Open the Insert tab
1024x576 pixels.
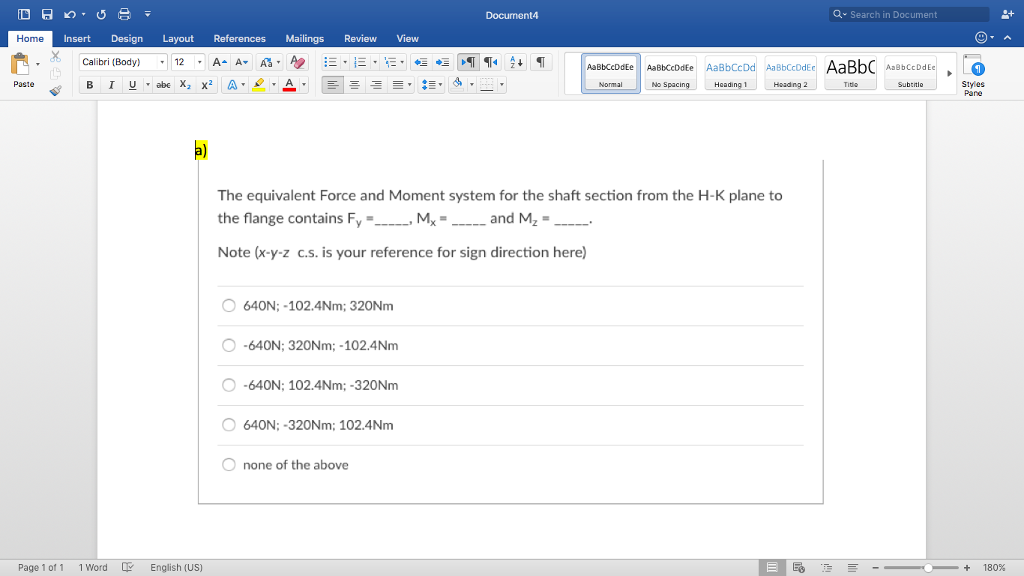tap(77, 39)
